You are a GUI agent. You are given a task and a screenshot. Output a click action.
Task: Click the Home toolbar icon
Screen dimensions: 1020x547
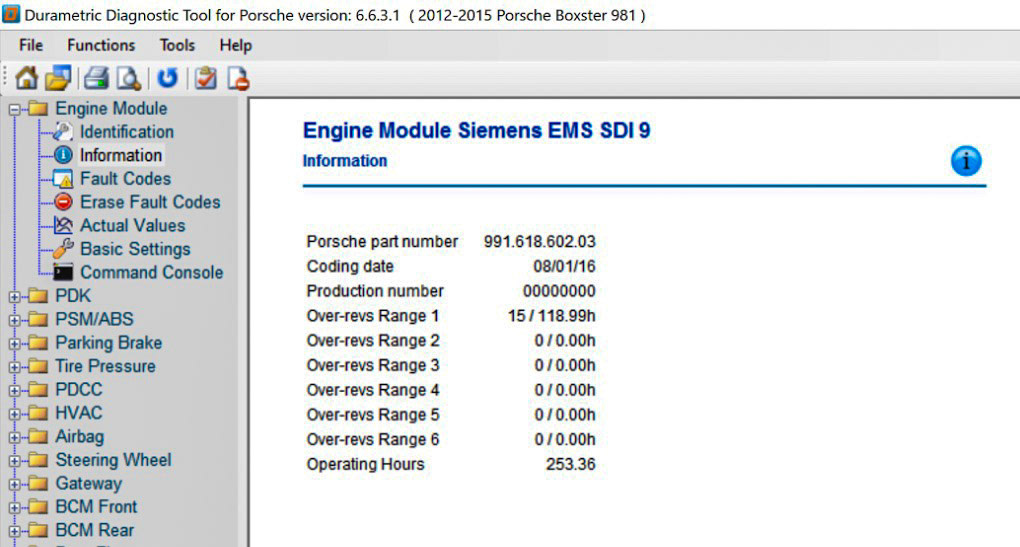(x=27, y=78)
